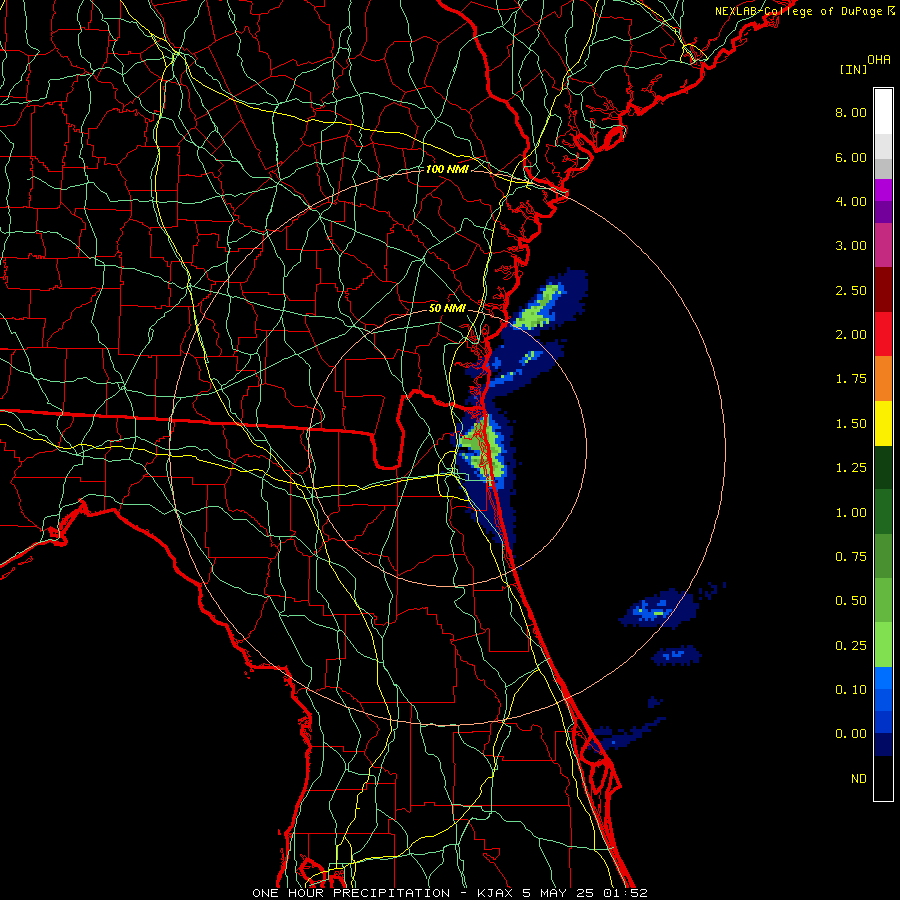Click the 1.25 legend value
The width and height of the screenshot is (900, 900).
coord(851,468)
